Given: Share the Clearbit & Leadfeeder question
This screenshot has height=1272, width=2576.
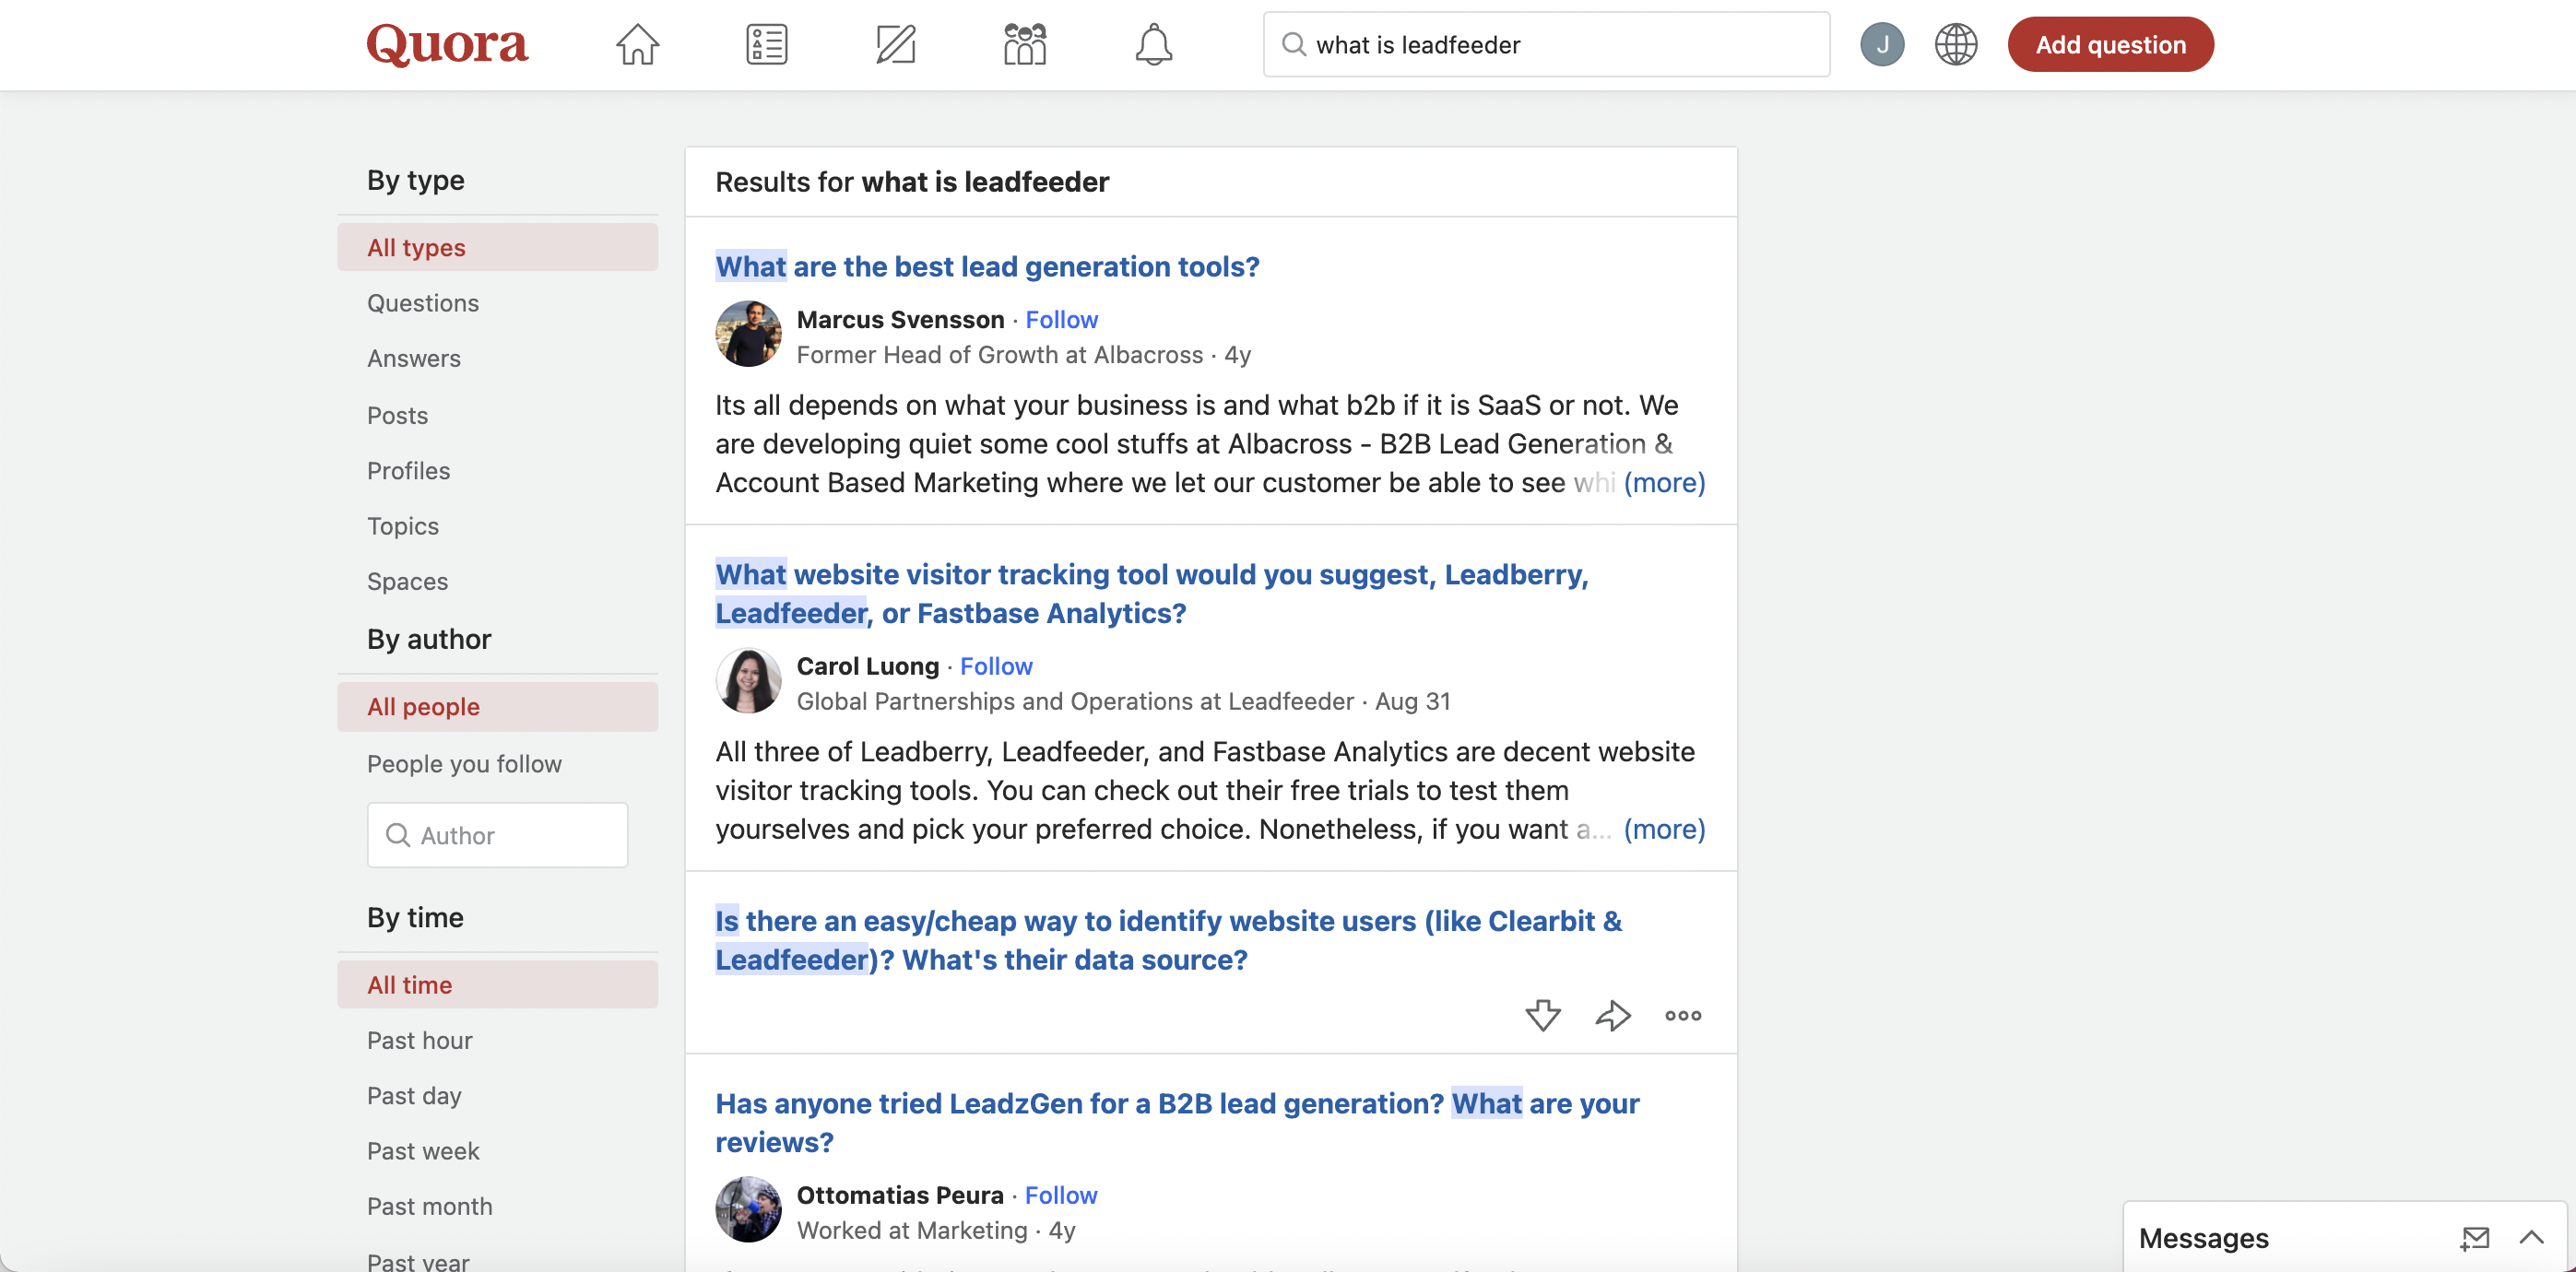Looking at the screenshot, I should (1612, 1015).
